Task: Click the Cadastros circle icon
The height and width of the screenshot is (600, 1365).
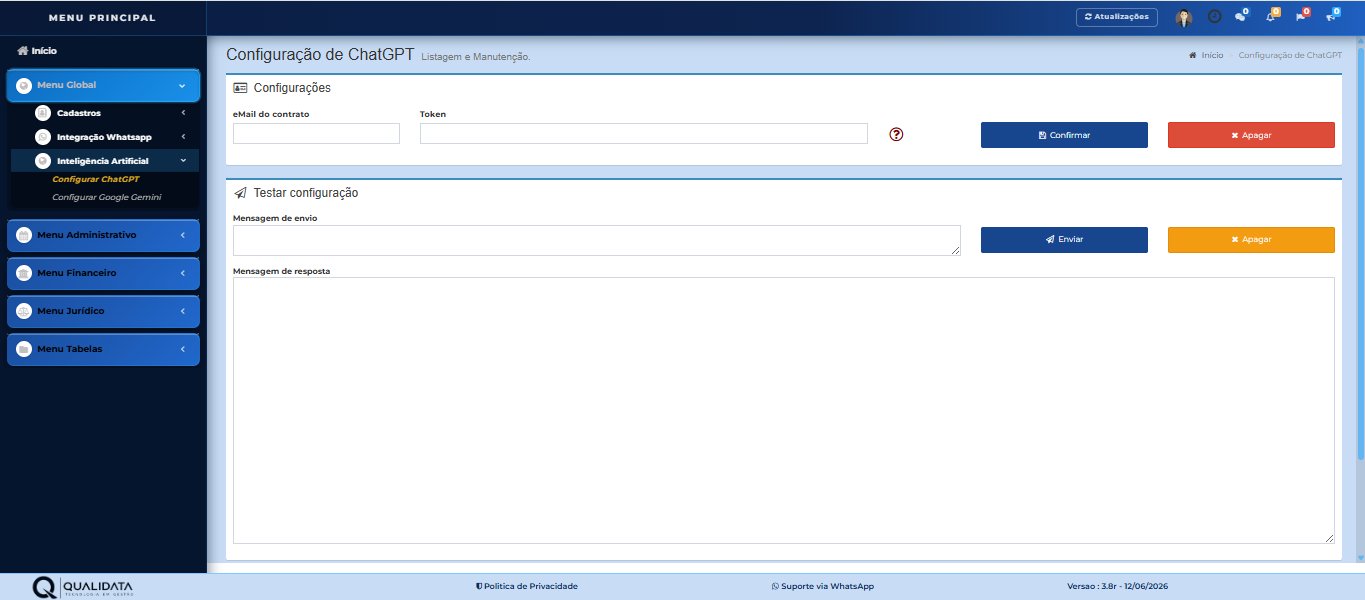Action: pyautogui.click(x=43, y=113)
